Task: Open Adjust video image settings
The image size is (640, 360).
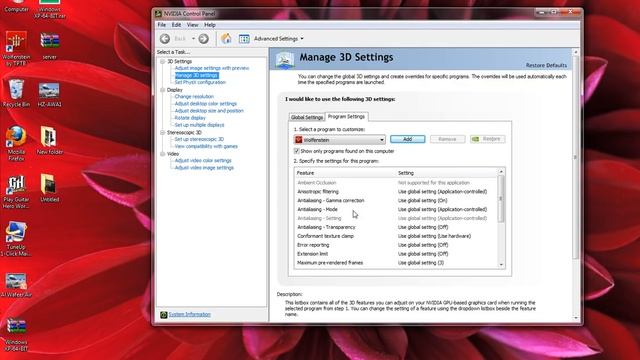Action: point(204,168)
